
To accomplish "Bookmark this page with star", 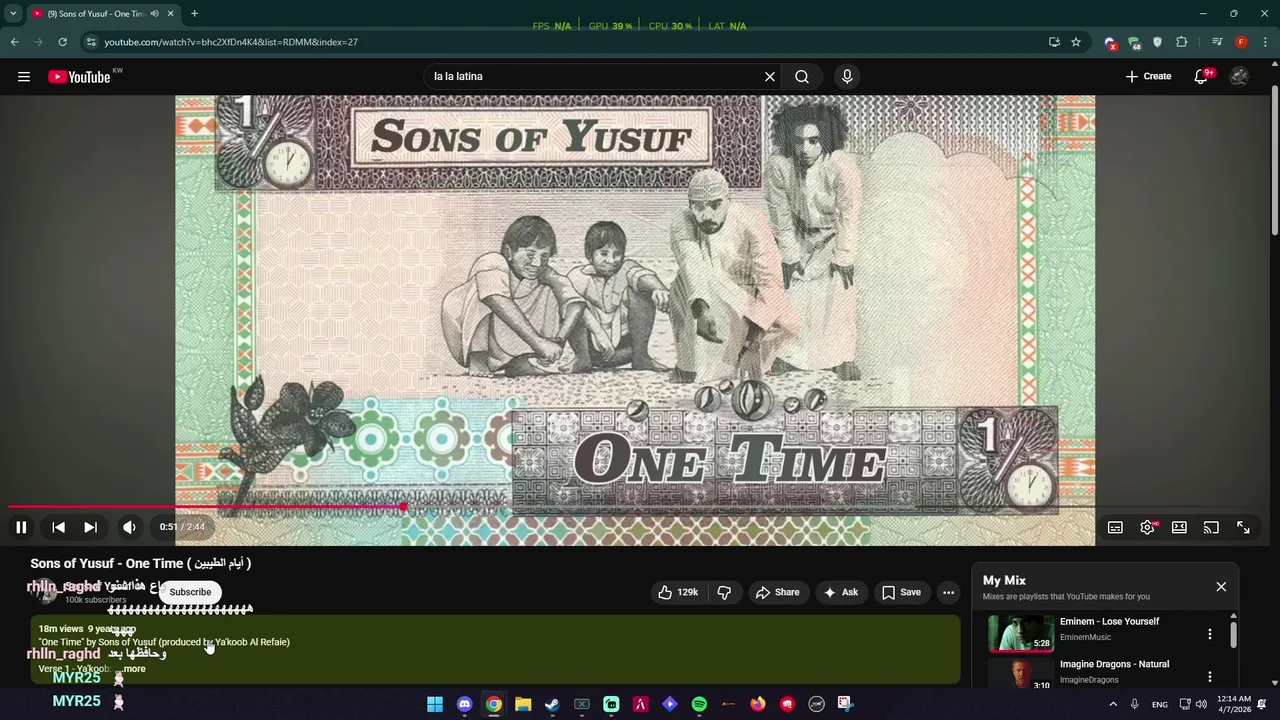I will tap(1076, 42).
